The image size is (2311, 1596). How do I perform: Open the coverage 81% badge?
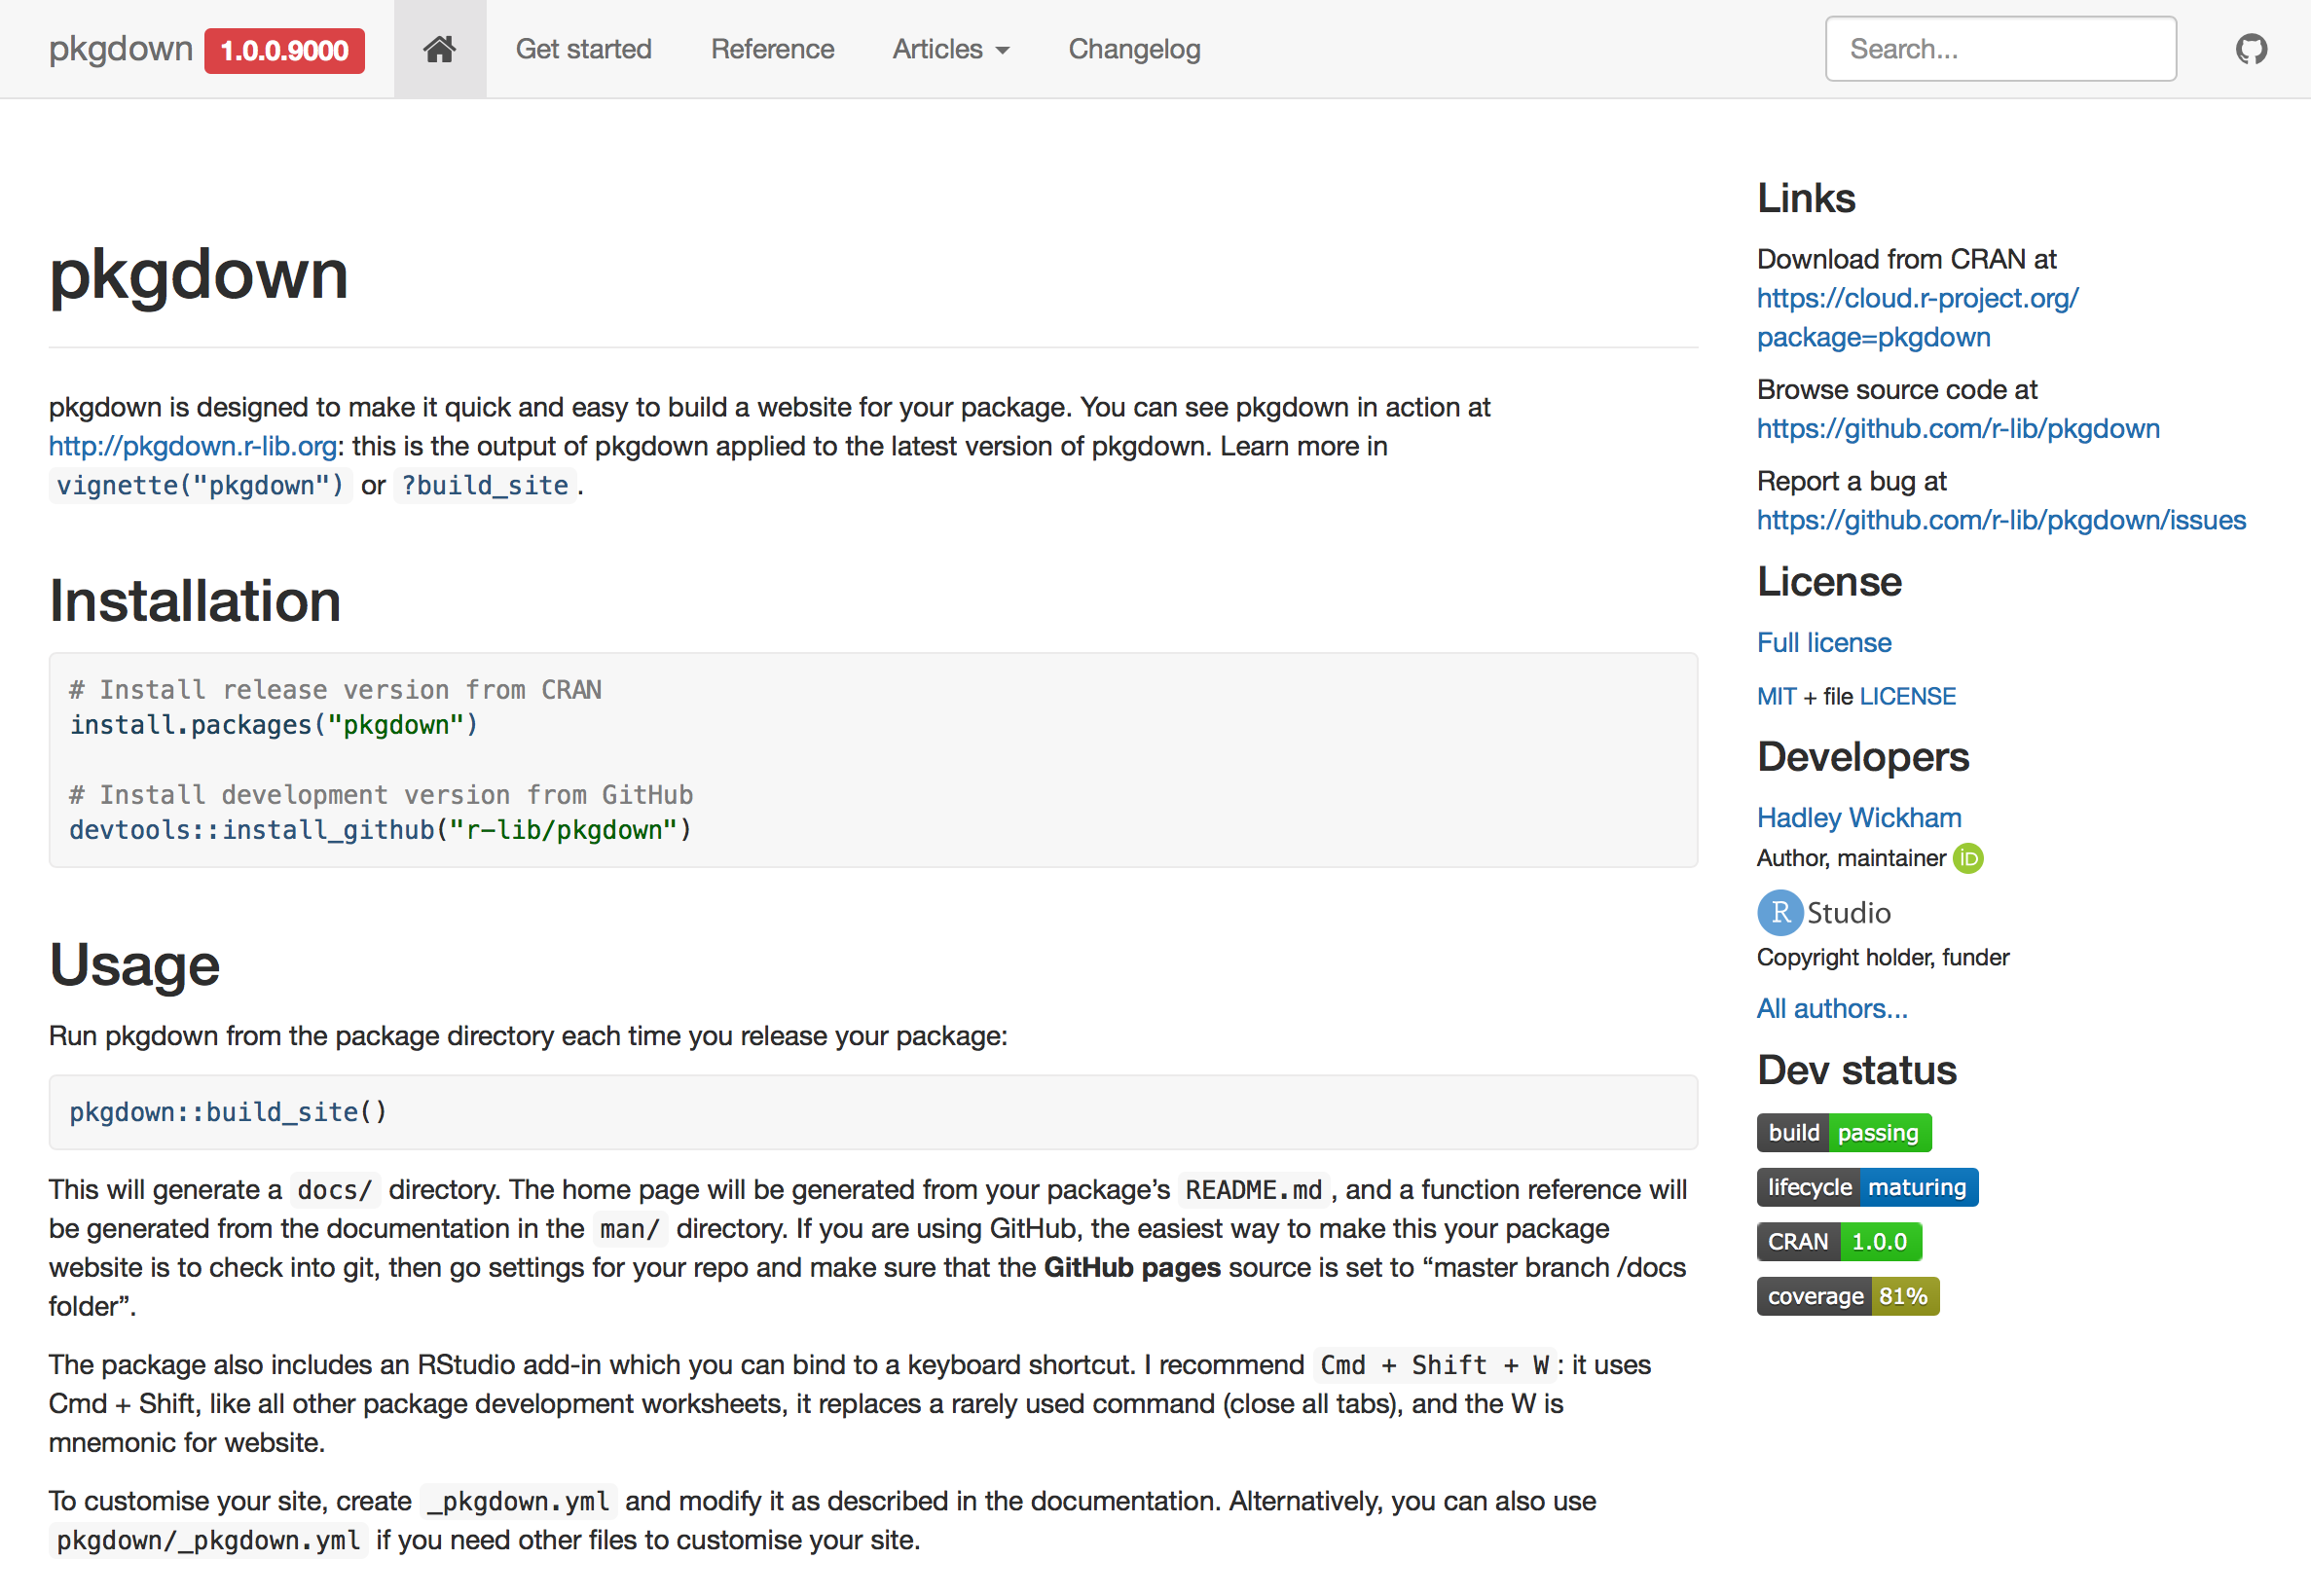tap(1847, 1296)
